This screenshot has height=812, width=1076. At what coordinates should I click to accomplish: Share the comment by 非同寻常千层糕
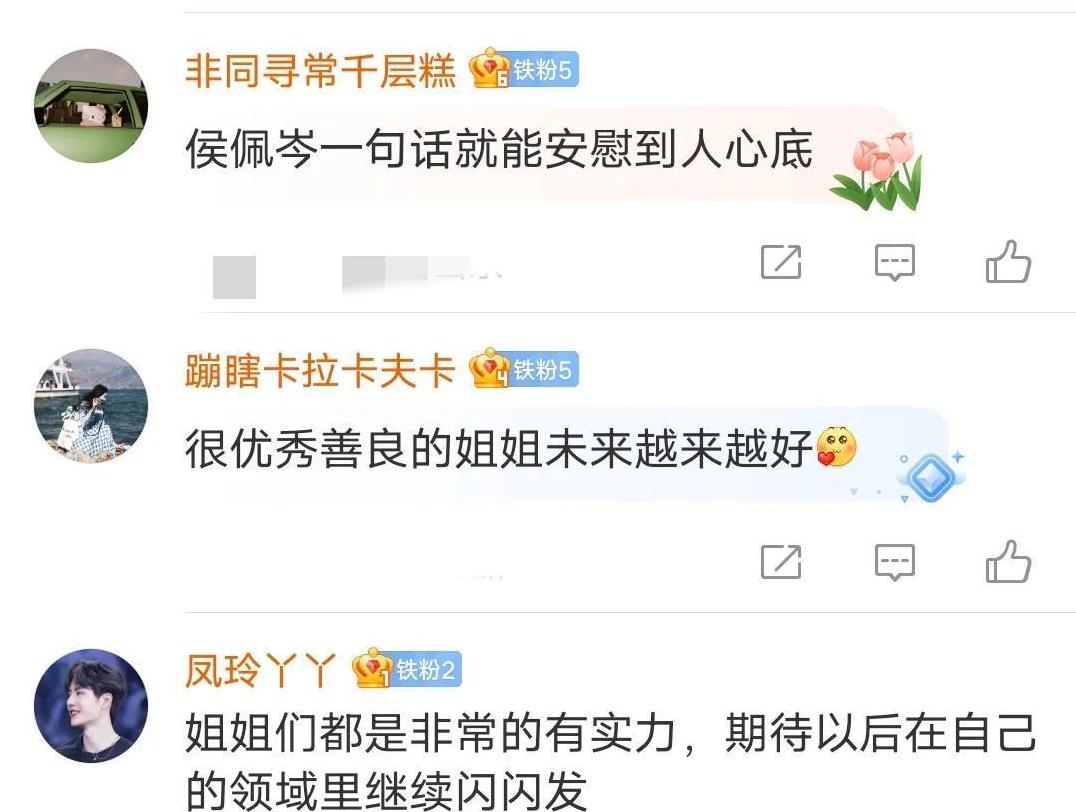point(781,262)
